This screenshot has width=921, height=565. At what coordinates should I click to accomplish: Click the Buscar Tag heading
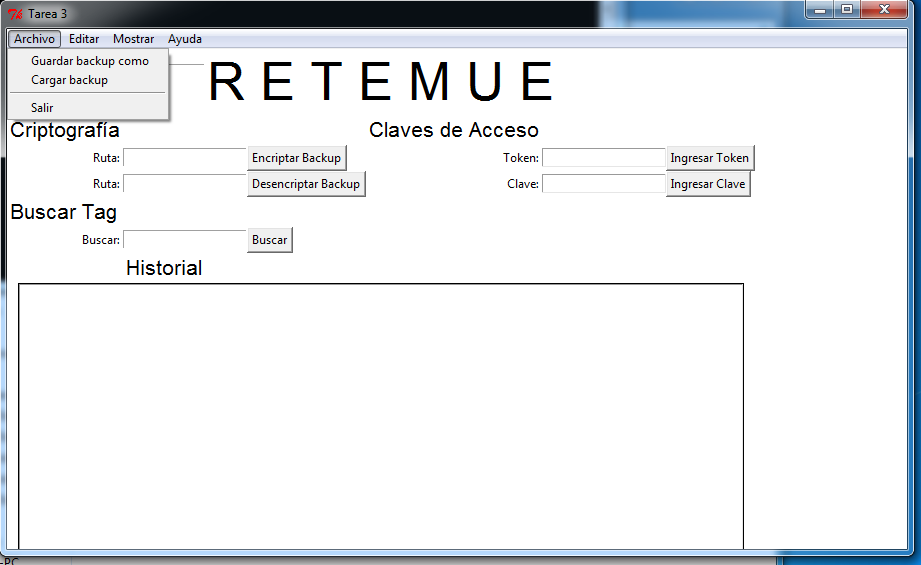coord(63,212)
